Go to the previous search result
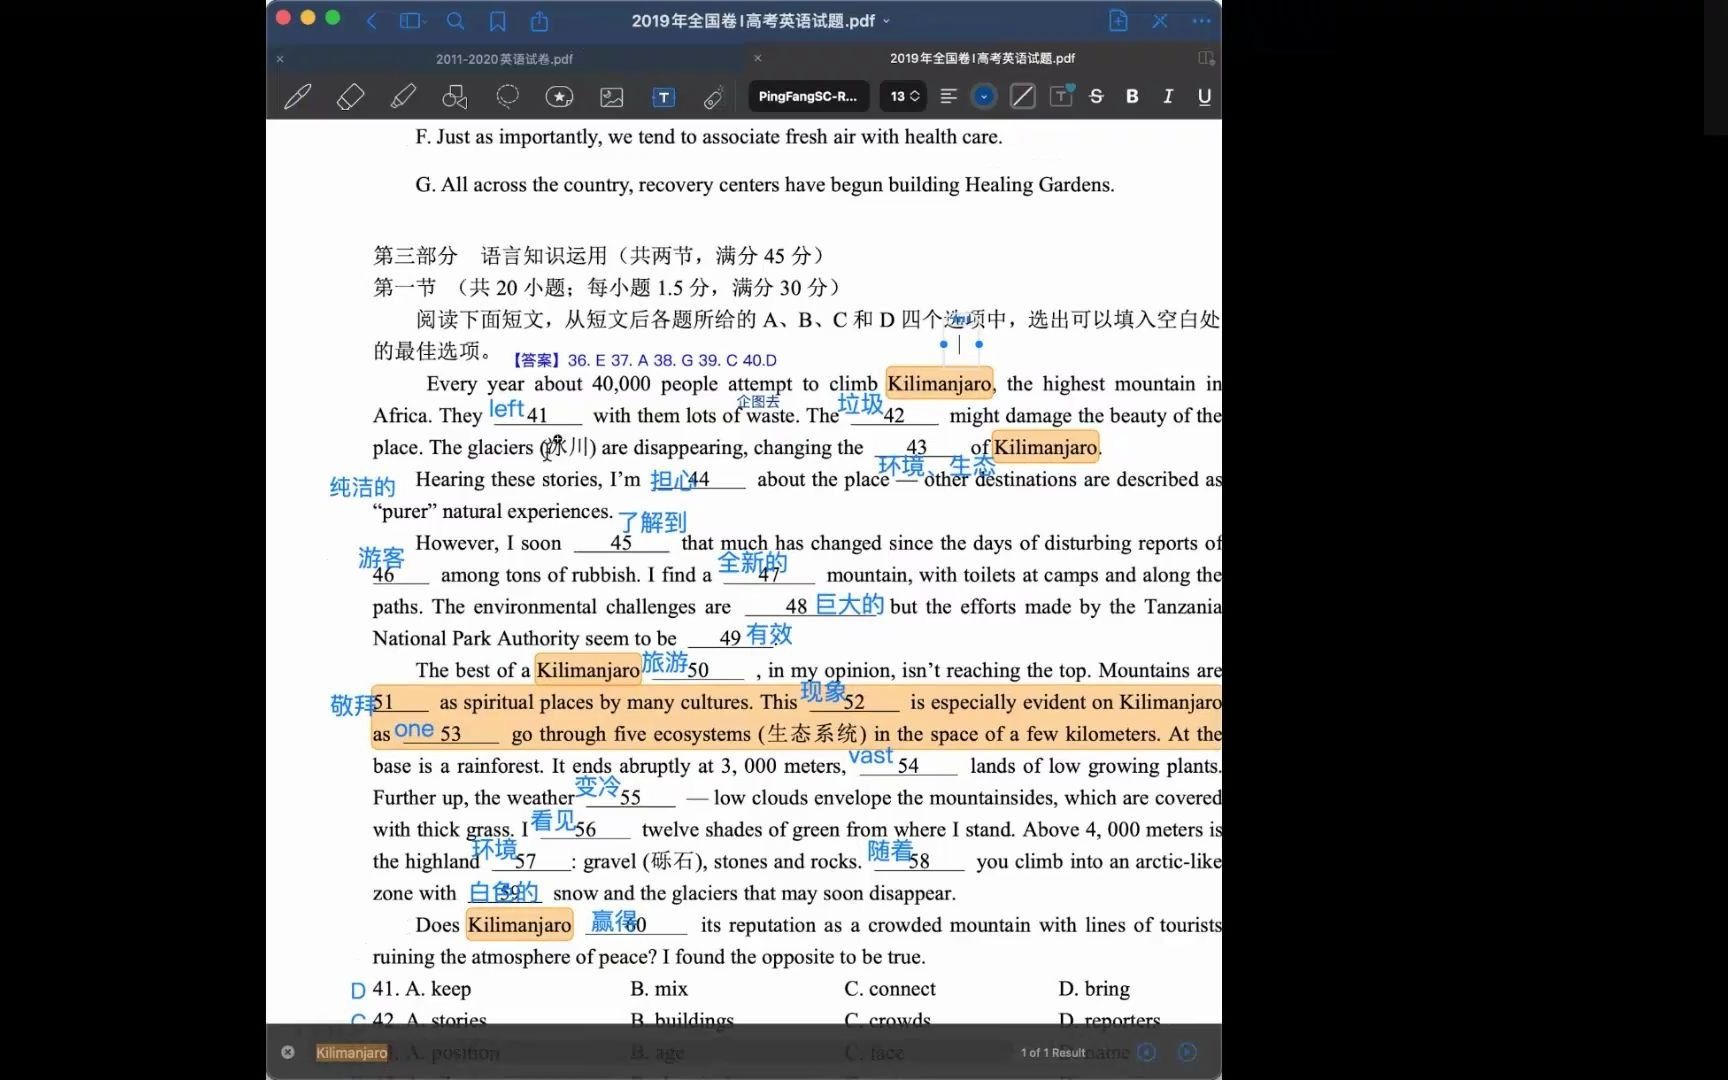 click(1147, 1052)
